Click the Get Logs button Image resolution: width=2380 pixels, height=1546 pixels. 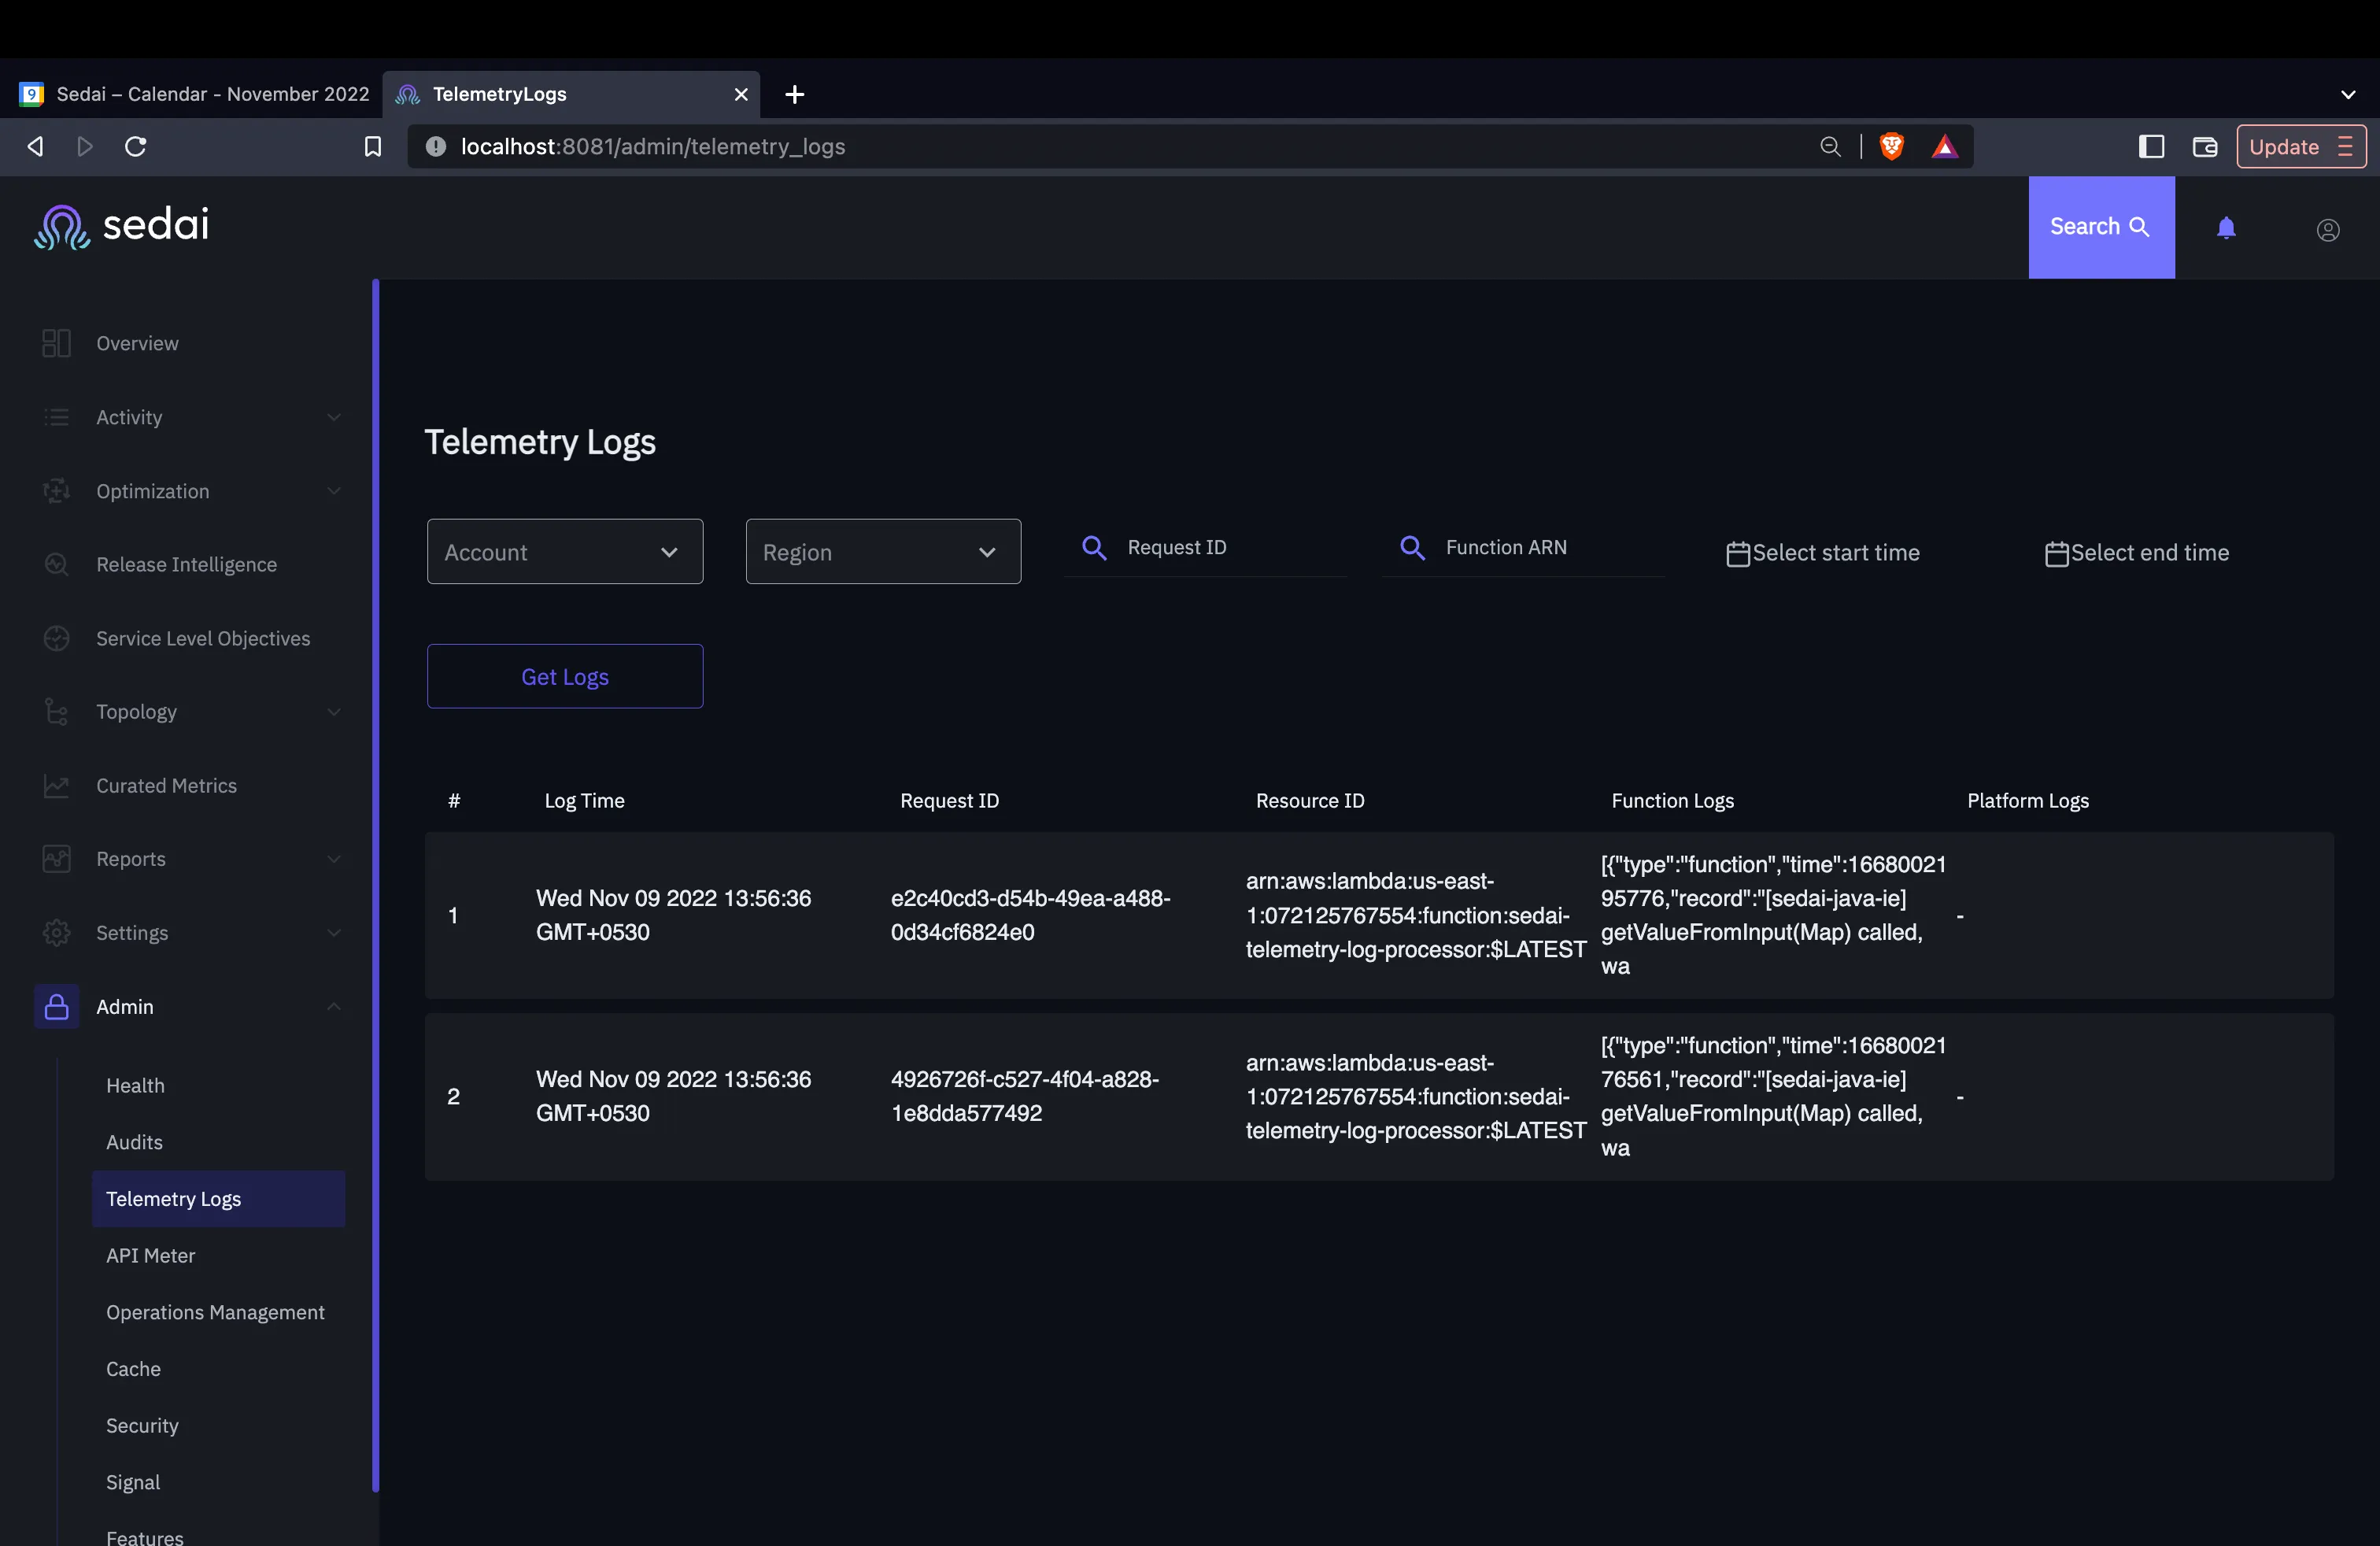pos(564,677)
